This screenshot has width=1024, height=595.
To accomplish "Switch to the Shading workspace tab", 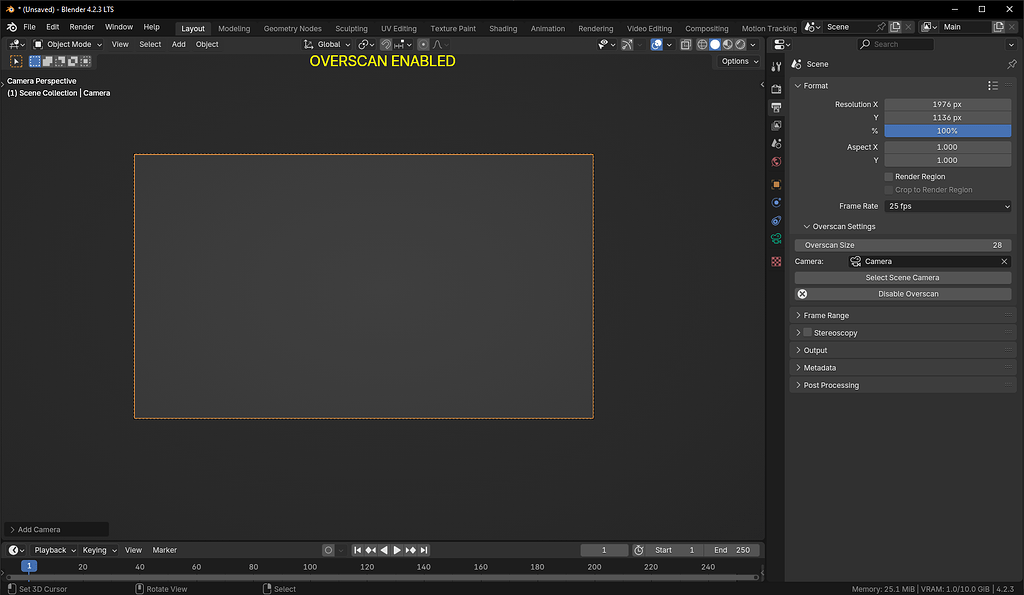I will (503, 28).
